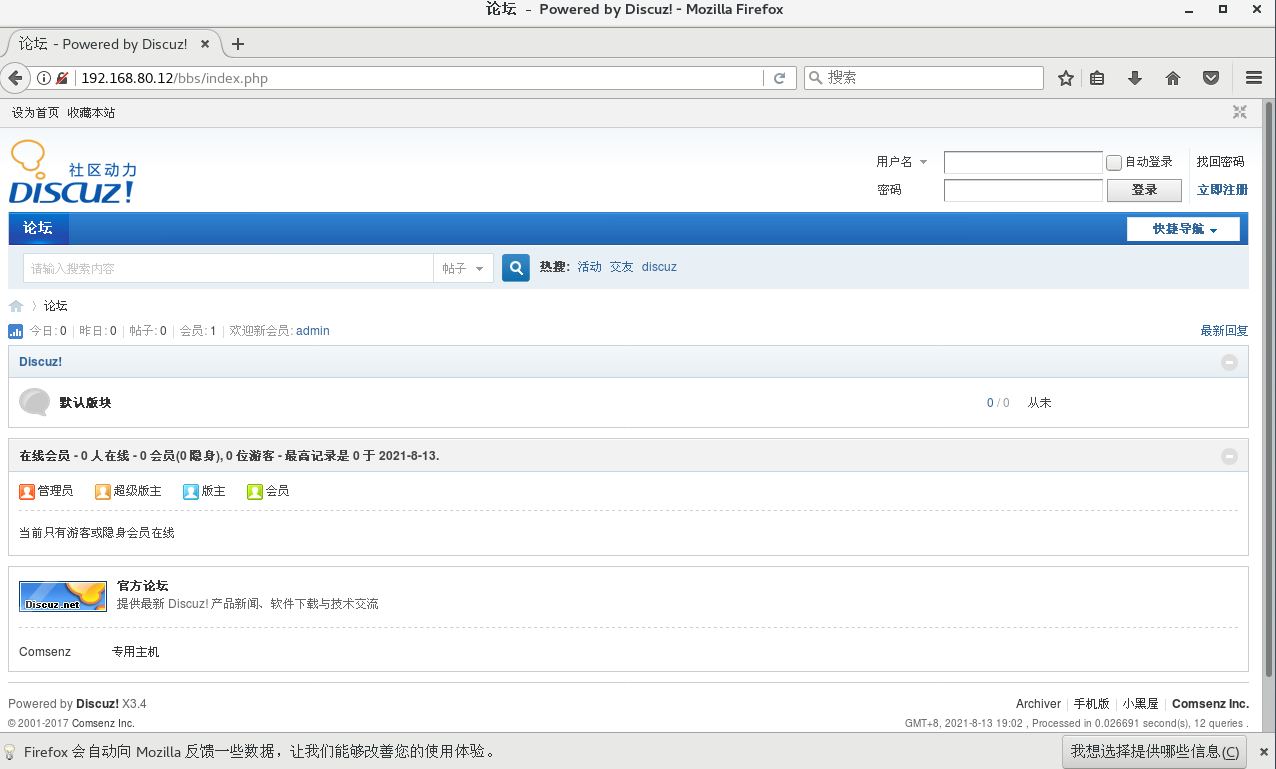Tick the 自动登录 checkbox
This screenshot has width=1276, height=769.
1114,162
